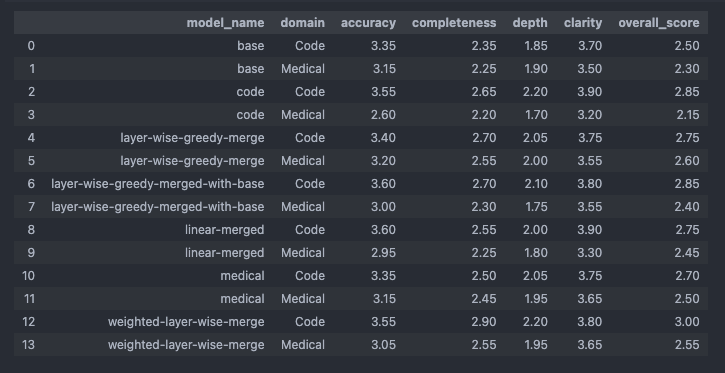Click domain 'Medical' in row 1
Screen dimensions: 725x373
[303, 69]
